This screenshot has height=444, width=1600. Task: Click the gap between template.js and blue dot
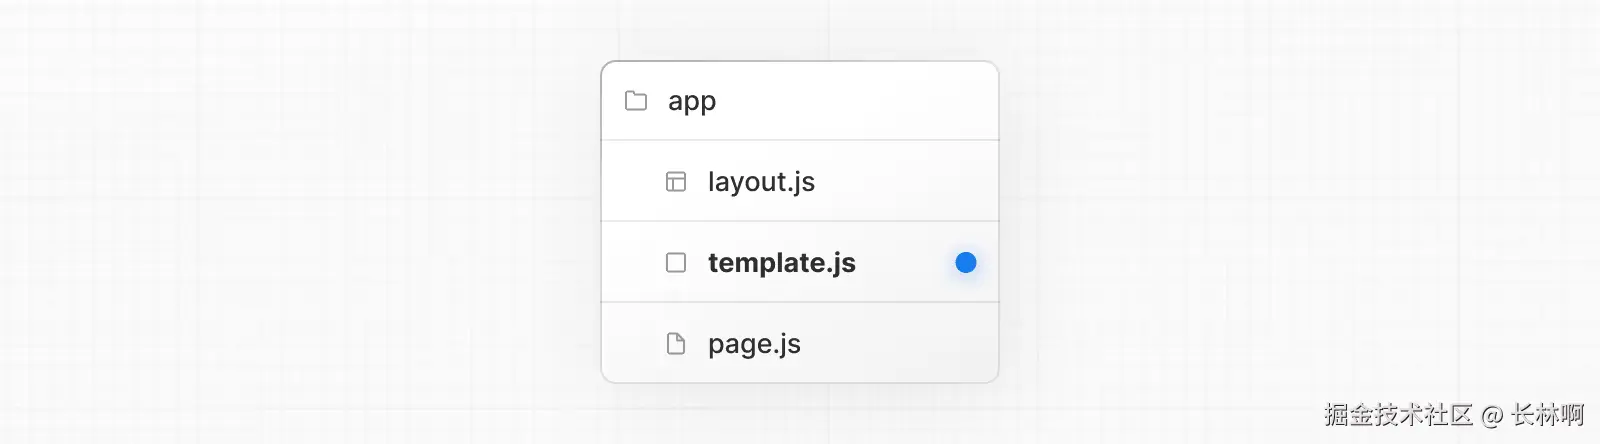(905, 263)
